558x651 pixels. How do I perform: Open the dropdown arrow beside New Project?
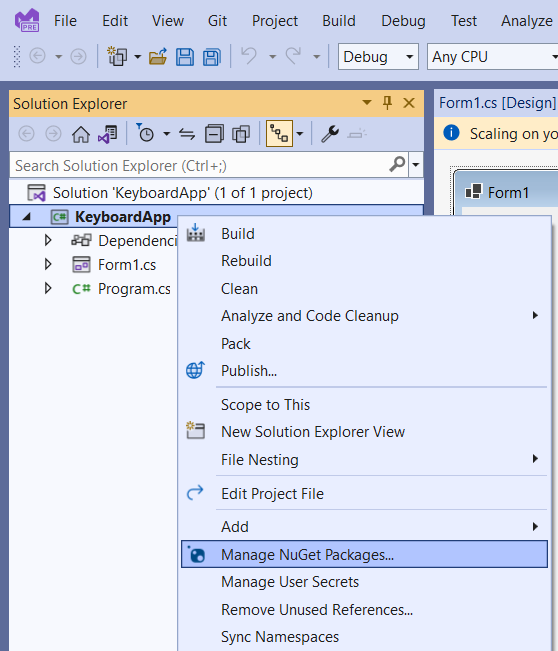coord(137,56)
